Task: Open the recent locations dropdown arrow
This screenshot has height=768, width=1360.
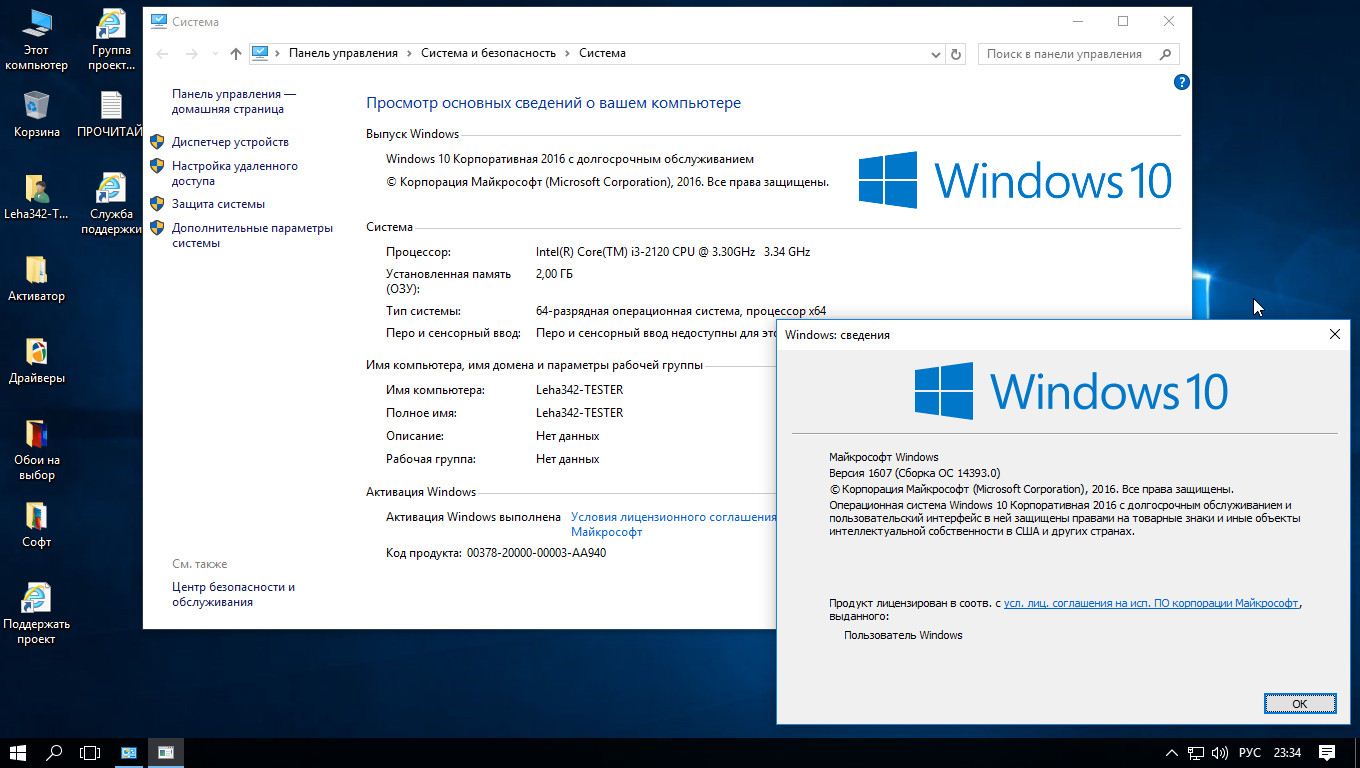Action: (x=215, y=54)
